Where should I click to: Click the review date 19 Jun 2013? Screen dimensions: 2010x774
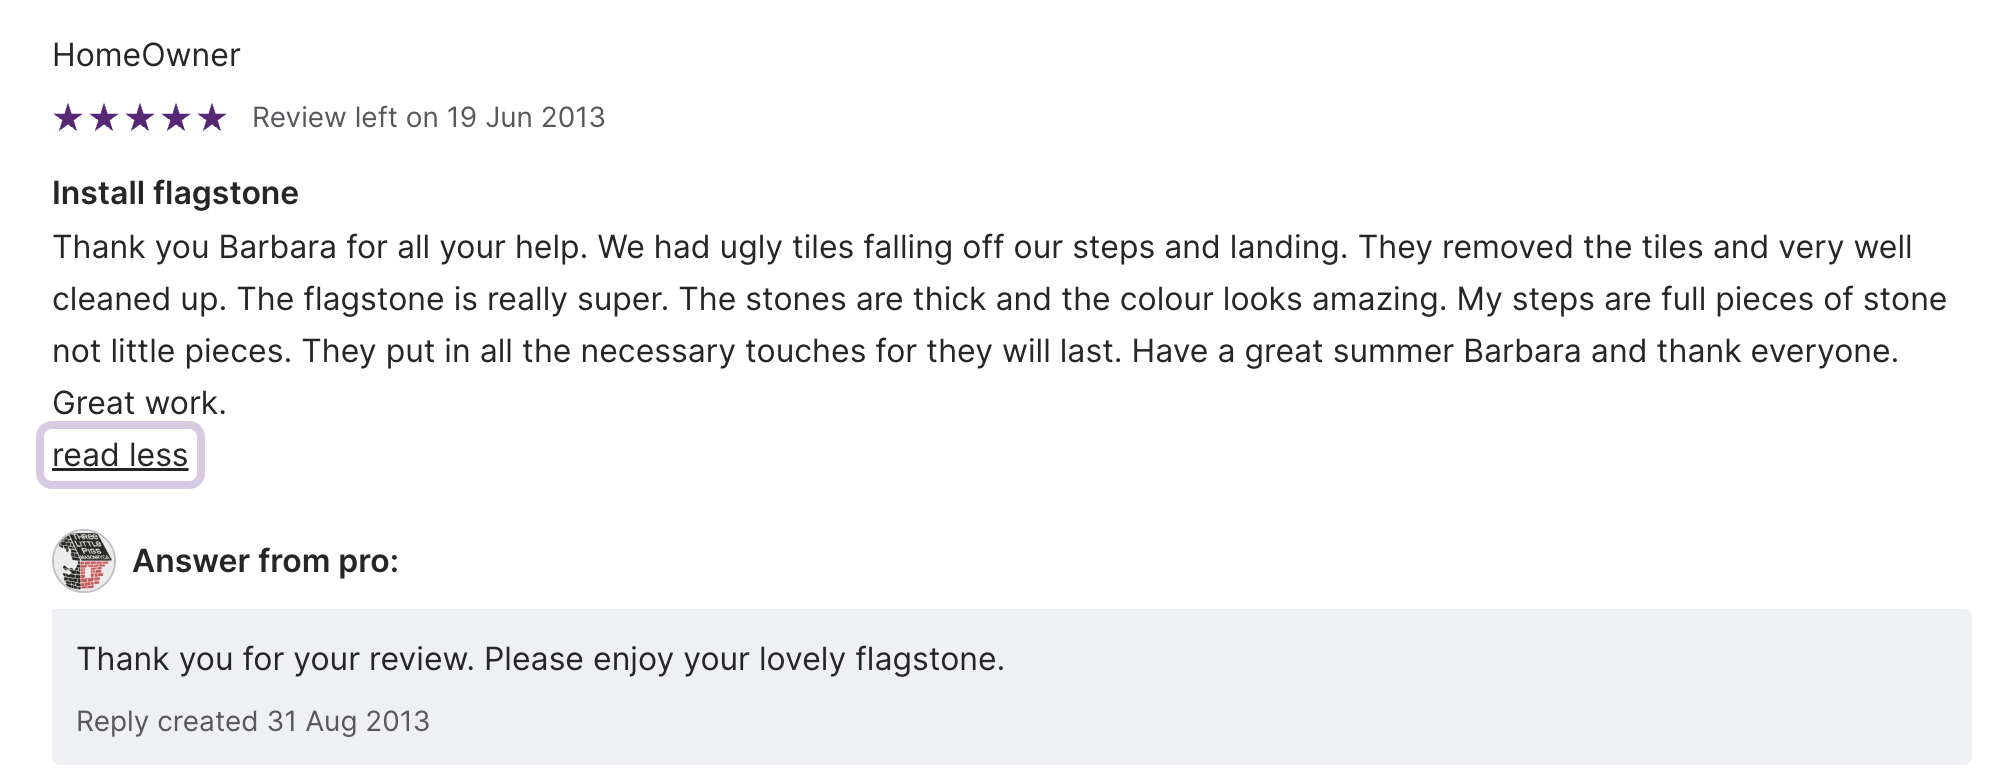(525, 118)
